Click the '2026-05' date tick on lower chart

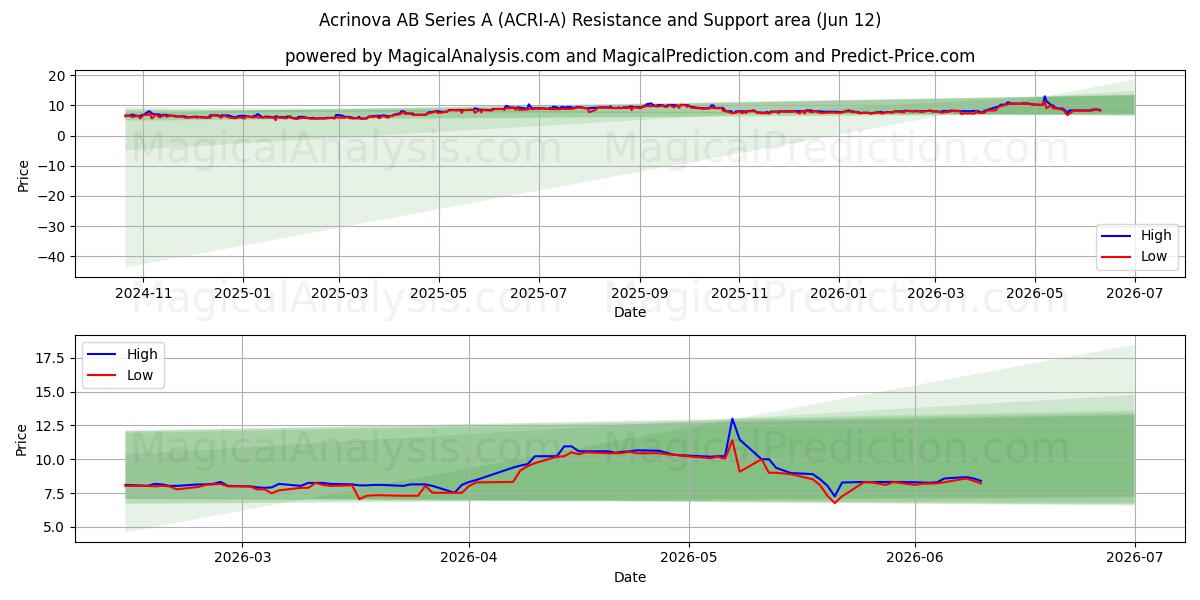point(688,558)
